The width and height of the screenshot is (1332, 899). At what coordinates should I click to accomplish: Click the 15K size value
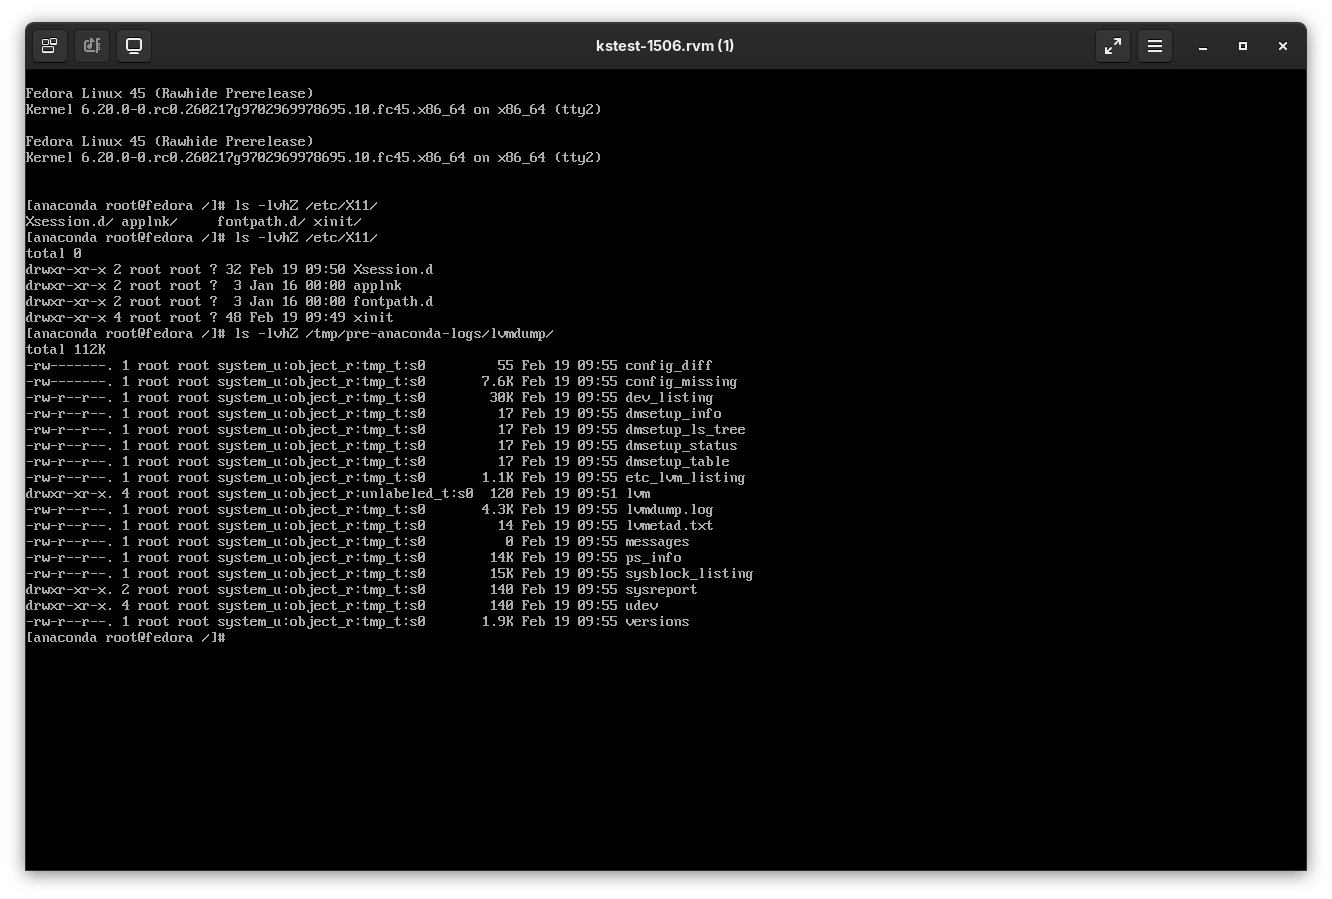click(501, 574)
